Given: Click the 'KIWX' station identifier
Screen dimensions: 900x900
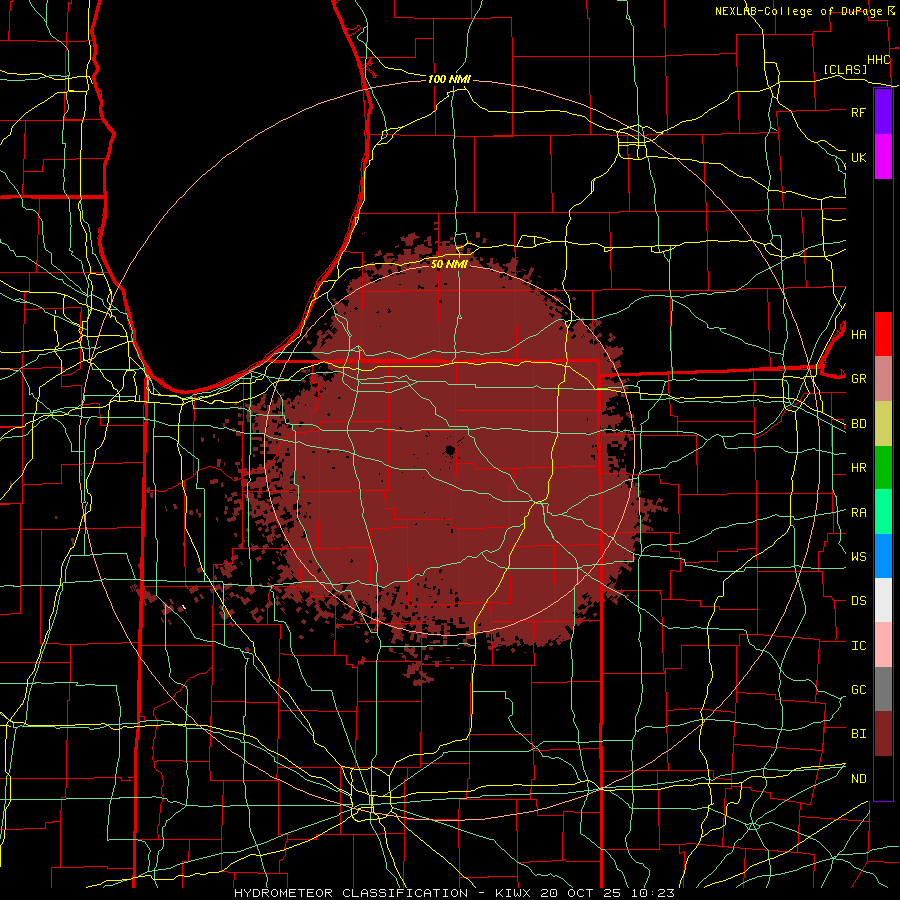Looking at the screenshot, I should click(x=514, y=893).
